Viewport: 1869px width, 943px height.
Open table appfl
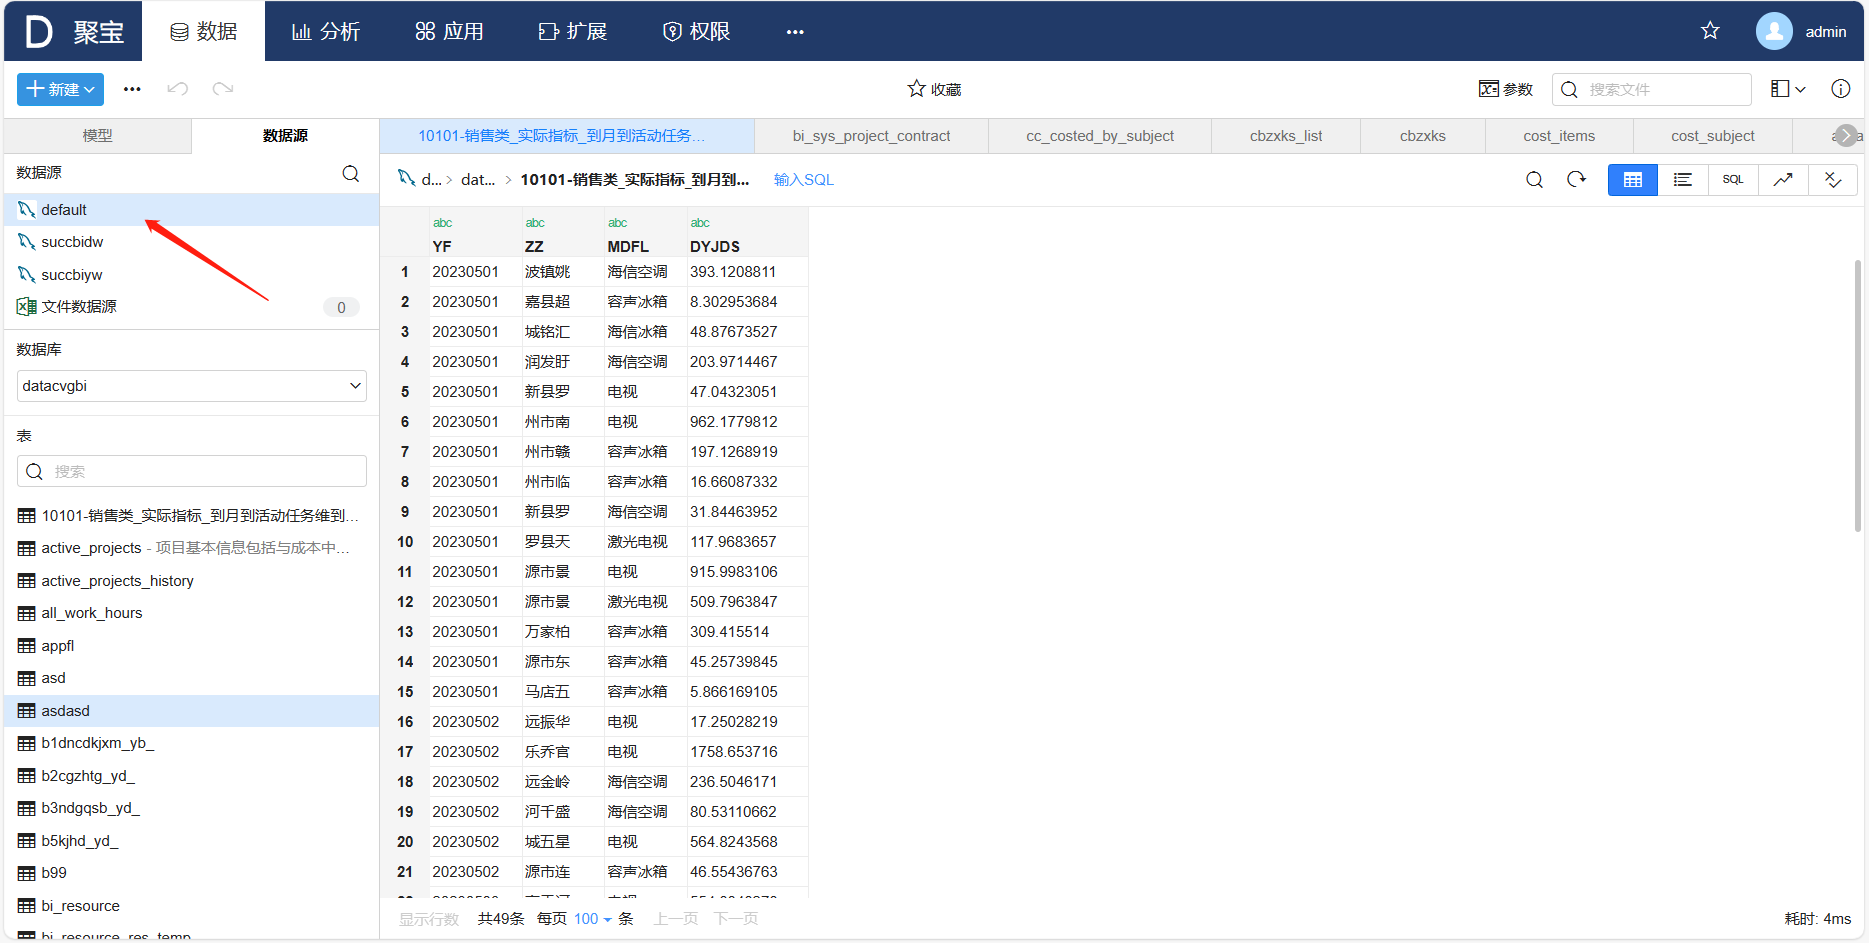(x=192, y=646)
